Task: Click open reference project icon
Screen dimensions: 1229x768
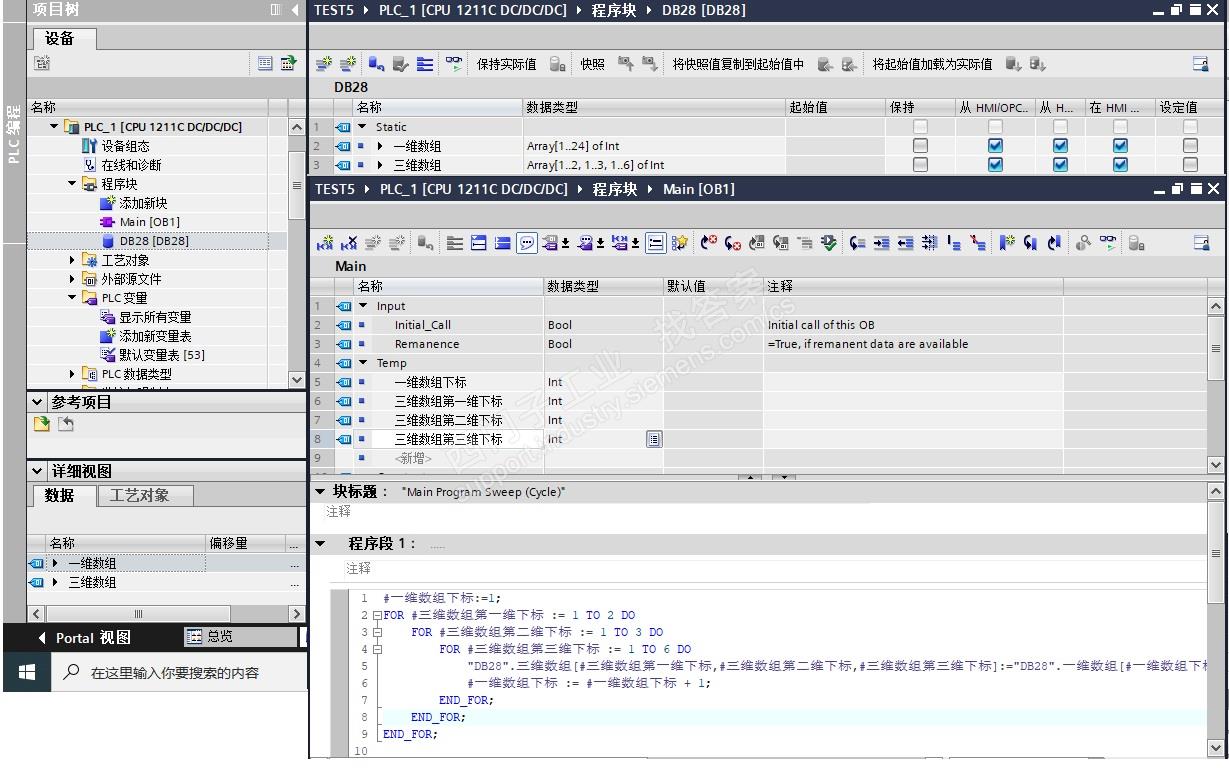Action: (x=43, y=424)
